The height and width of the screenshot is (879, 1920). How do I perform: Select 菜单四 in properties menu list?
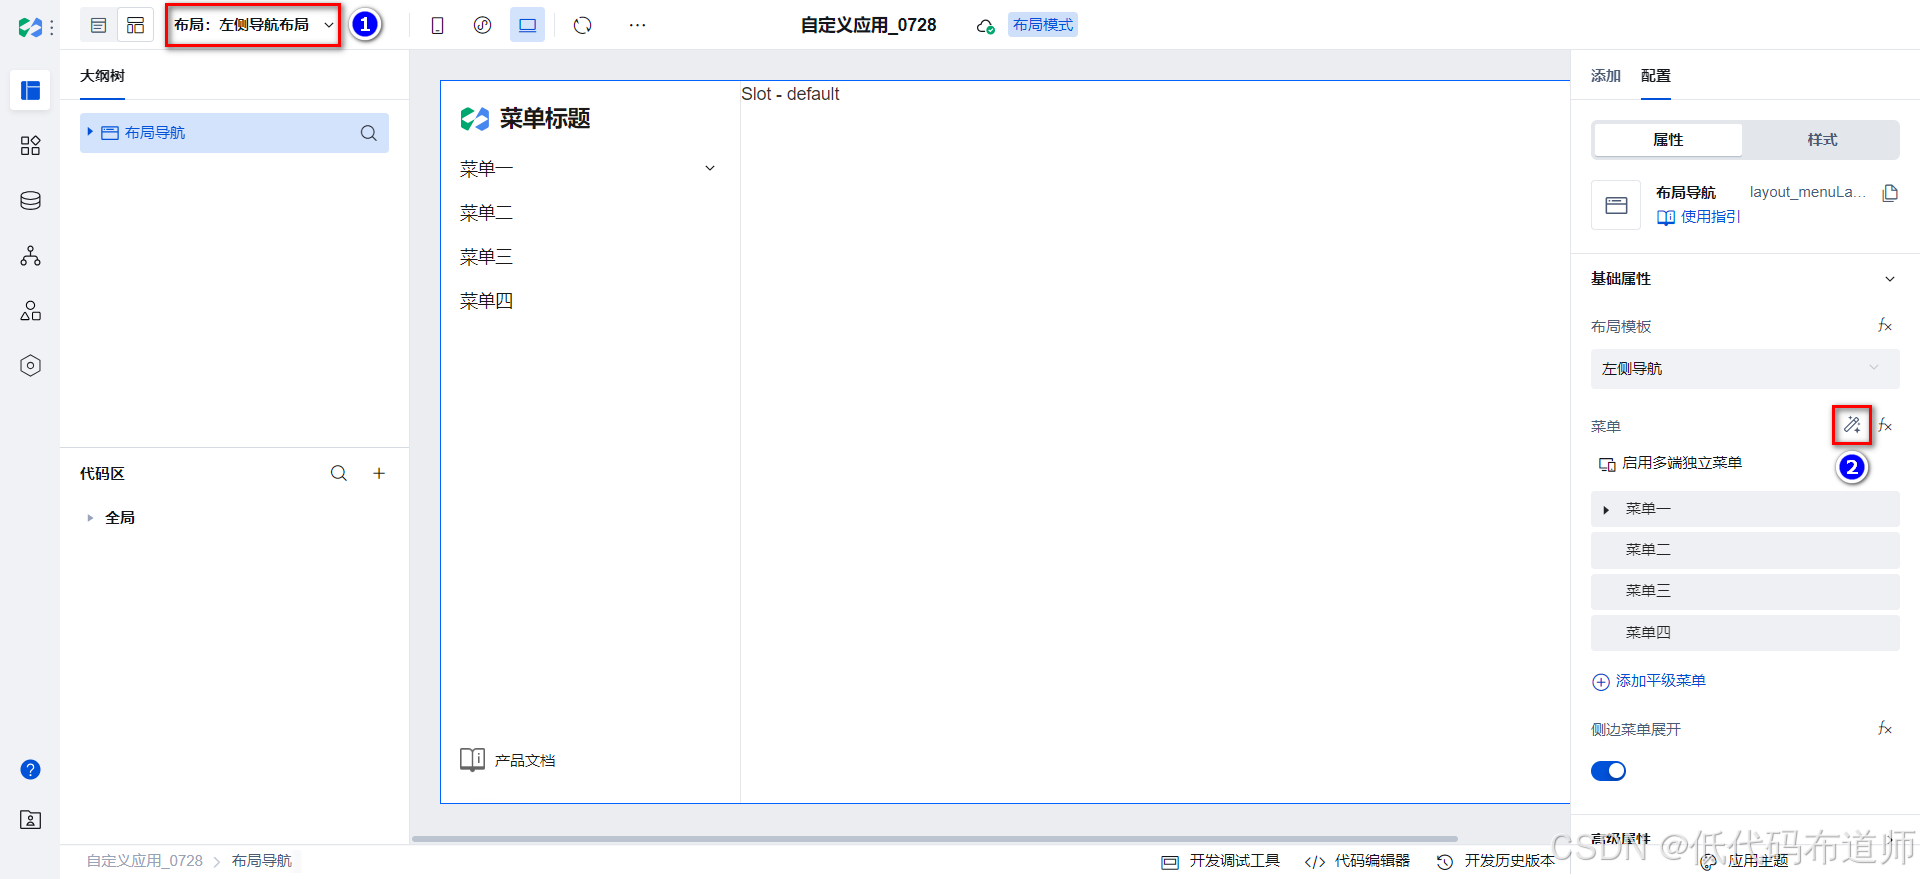[x=1745, y=633]
